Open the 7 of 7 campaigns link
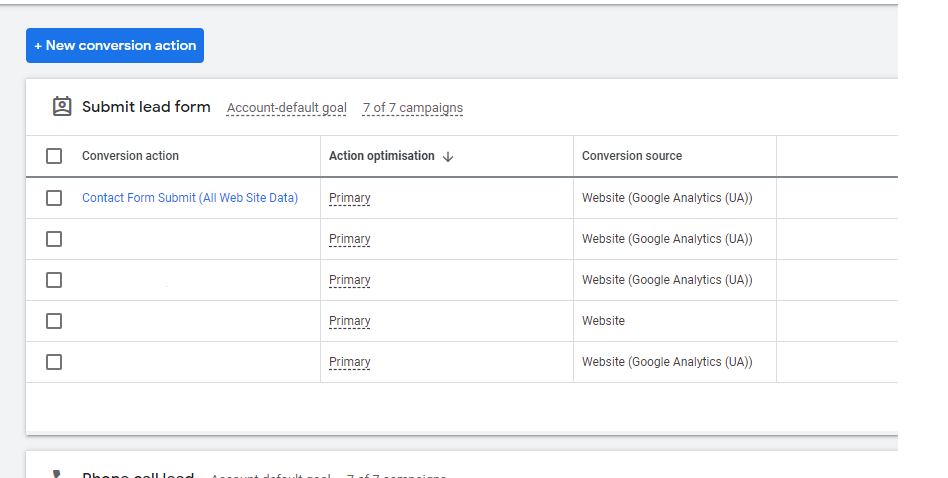 [412, 108]
